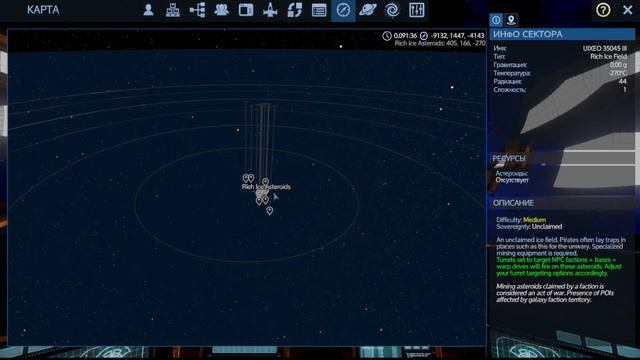Click the 'КАРТА' window title
640x360 pixels.
click(43, 10)
